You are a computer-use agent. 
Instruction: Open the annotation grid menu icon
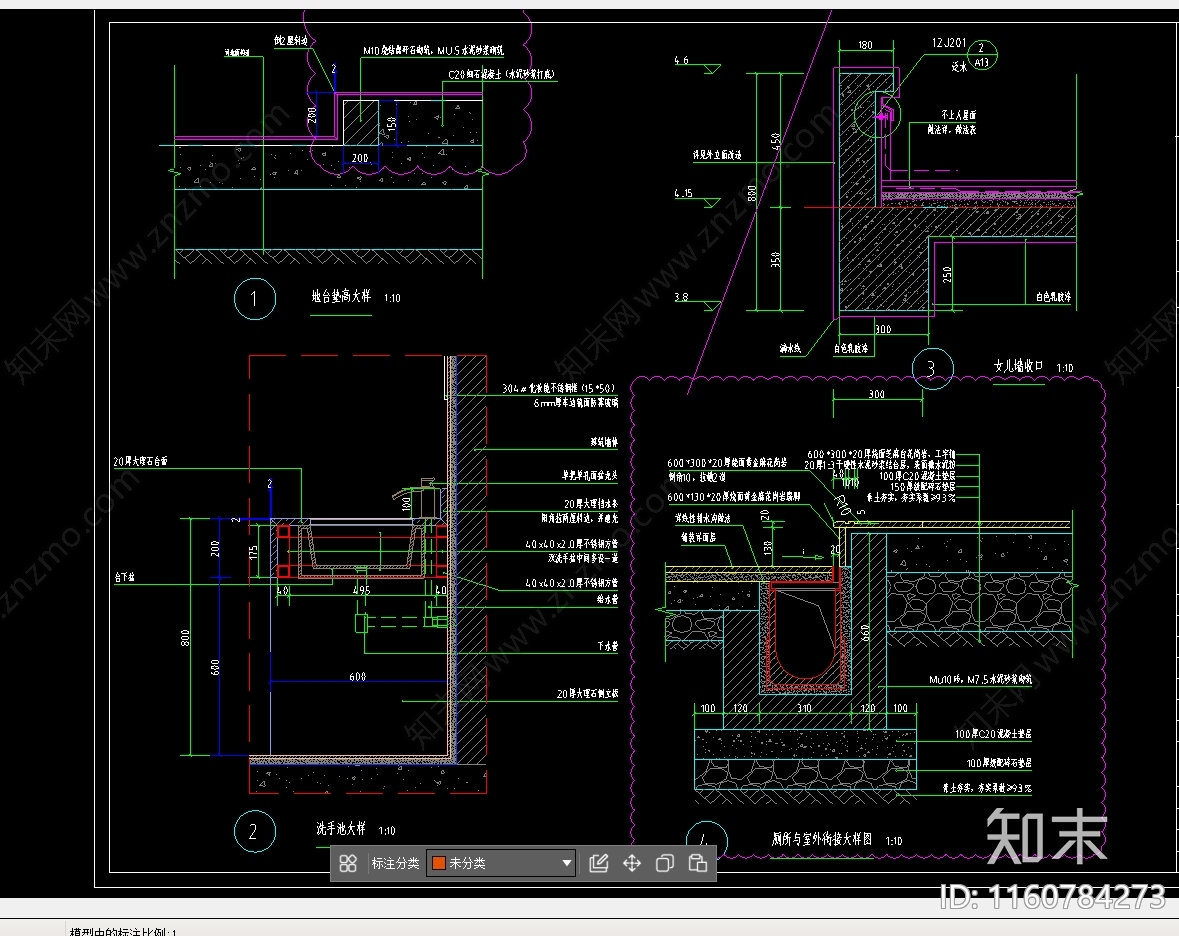point(347,863)
